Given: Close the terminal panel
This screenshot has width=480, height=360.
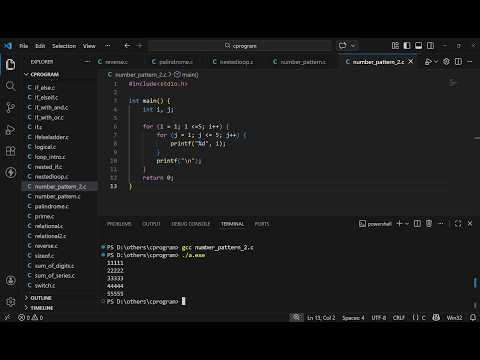Looking at the screenshot, I should pos(470,224).
